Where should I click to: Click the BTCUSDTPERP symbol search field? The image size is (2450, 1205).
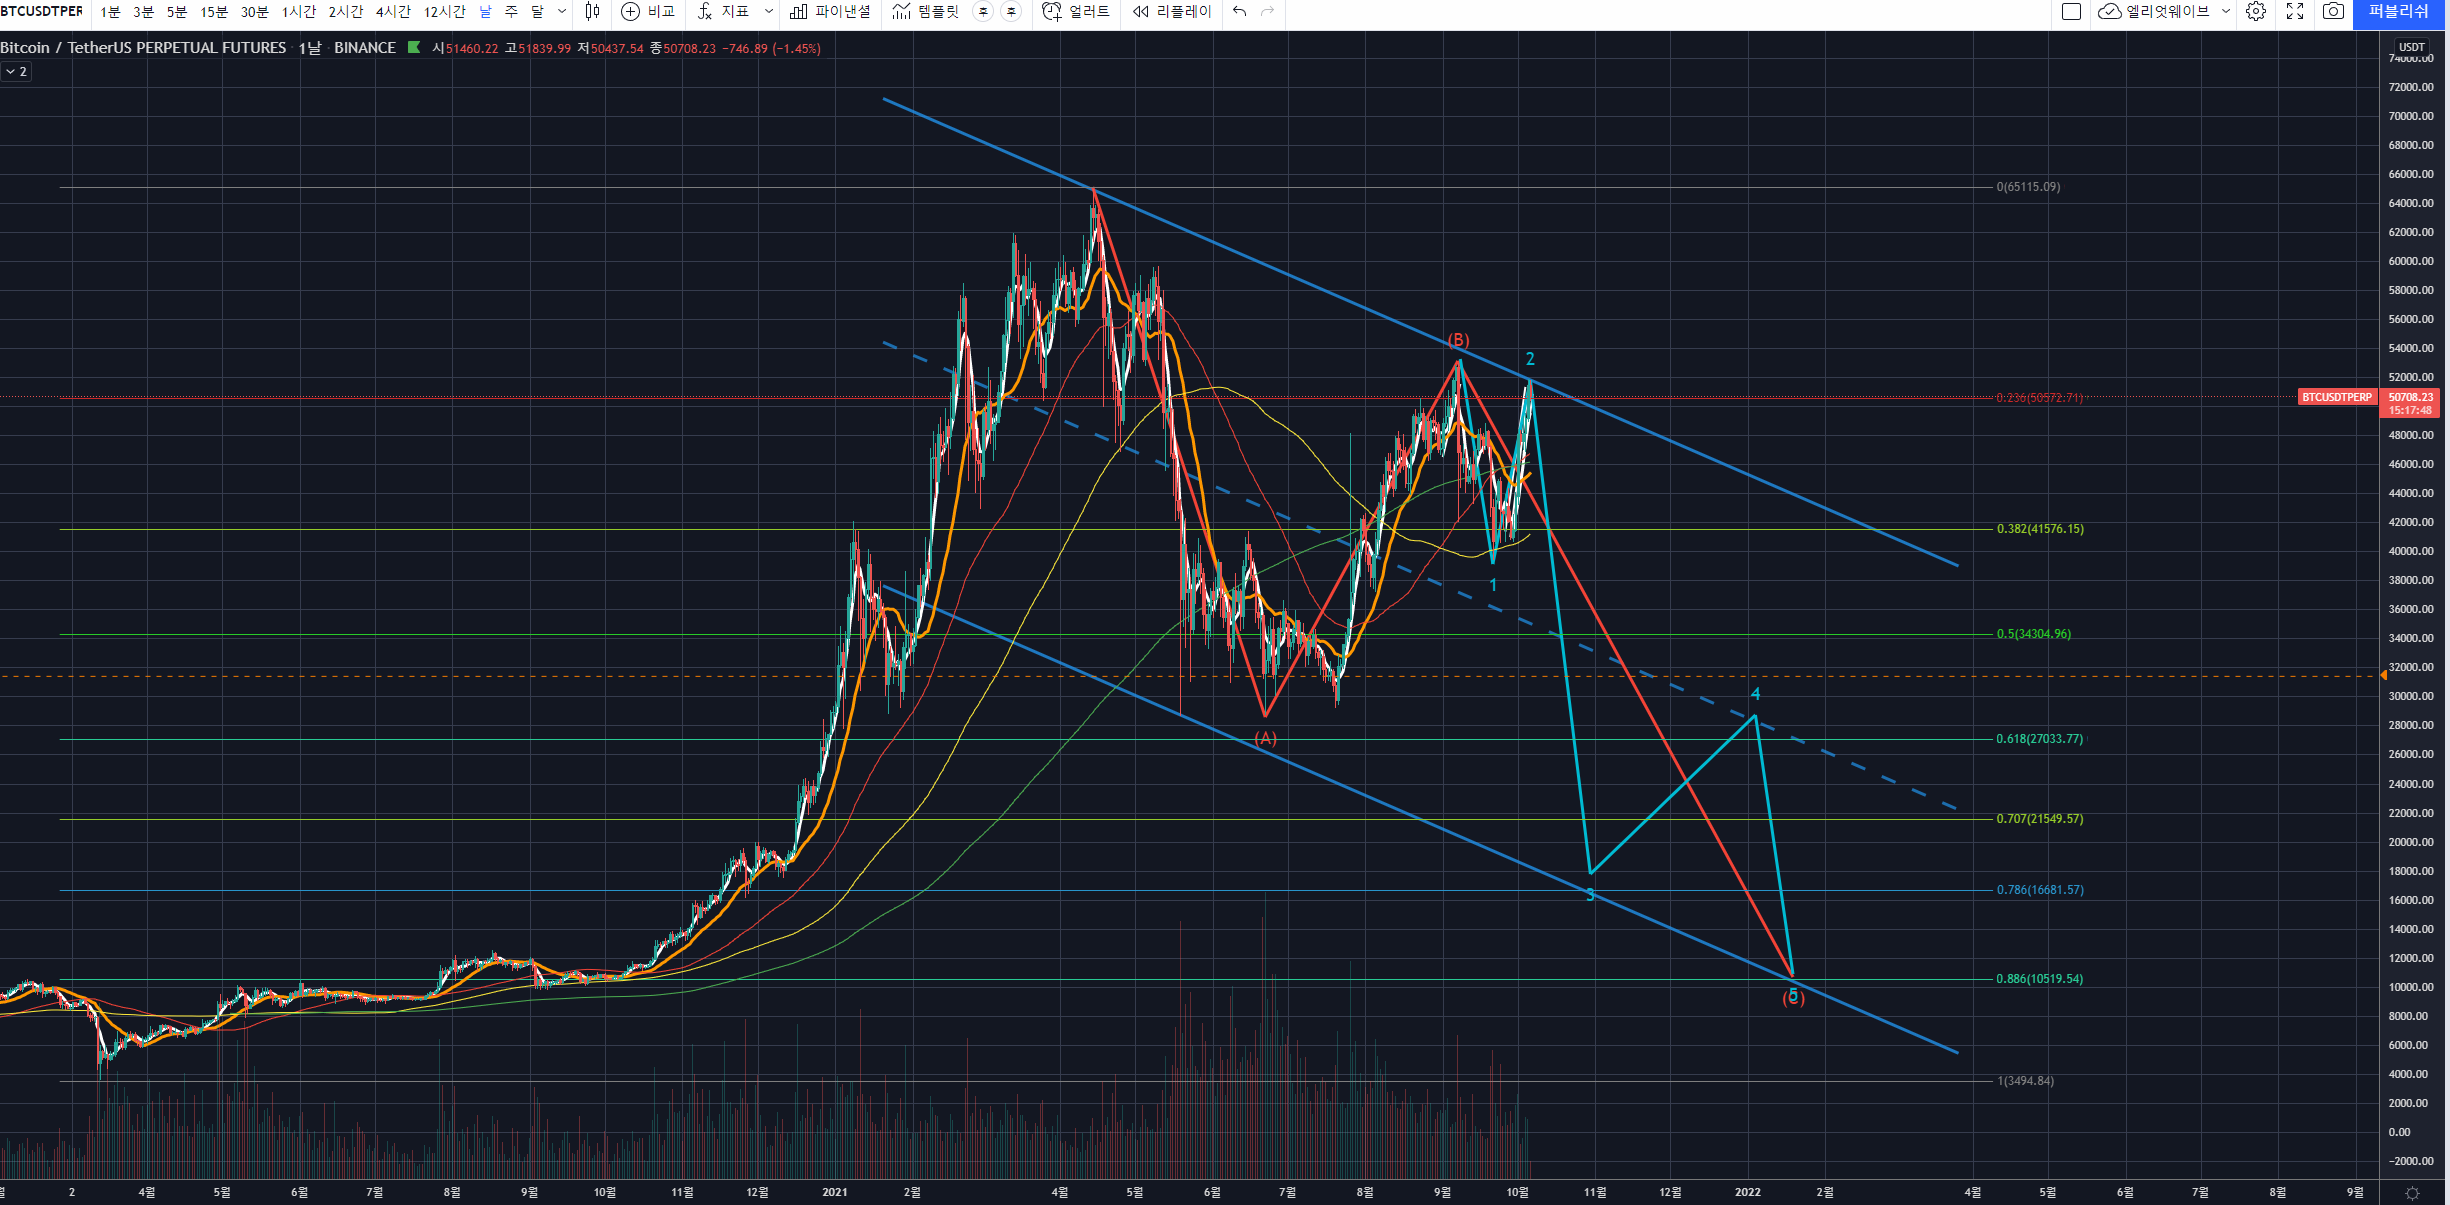42,12
